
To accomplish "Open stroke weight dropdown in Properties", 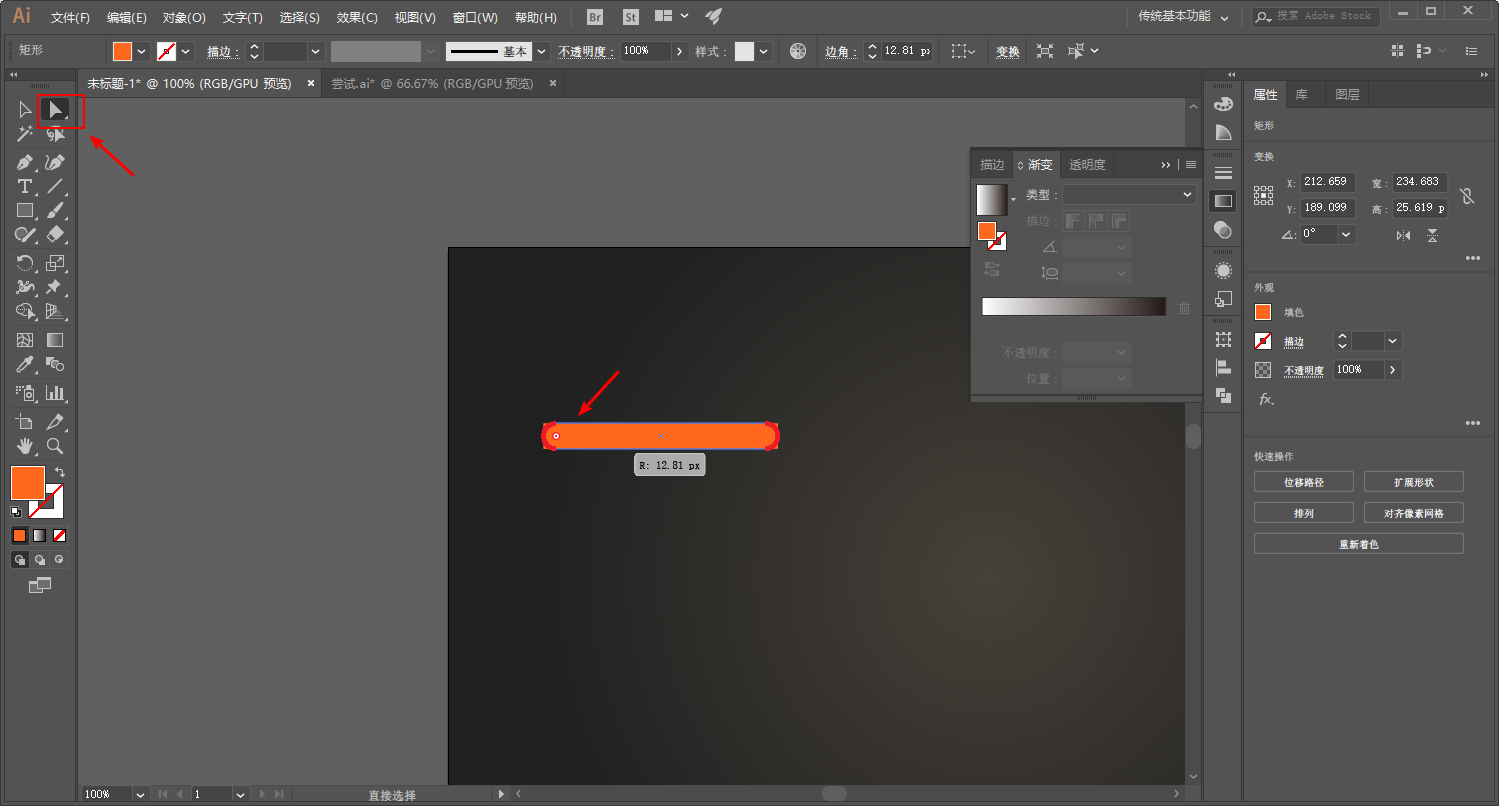I will 1392,341.
